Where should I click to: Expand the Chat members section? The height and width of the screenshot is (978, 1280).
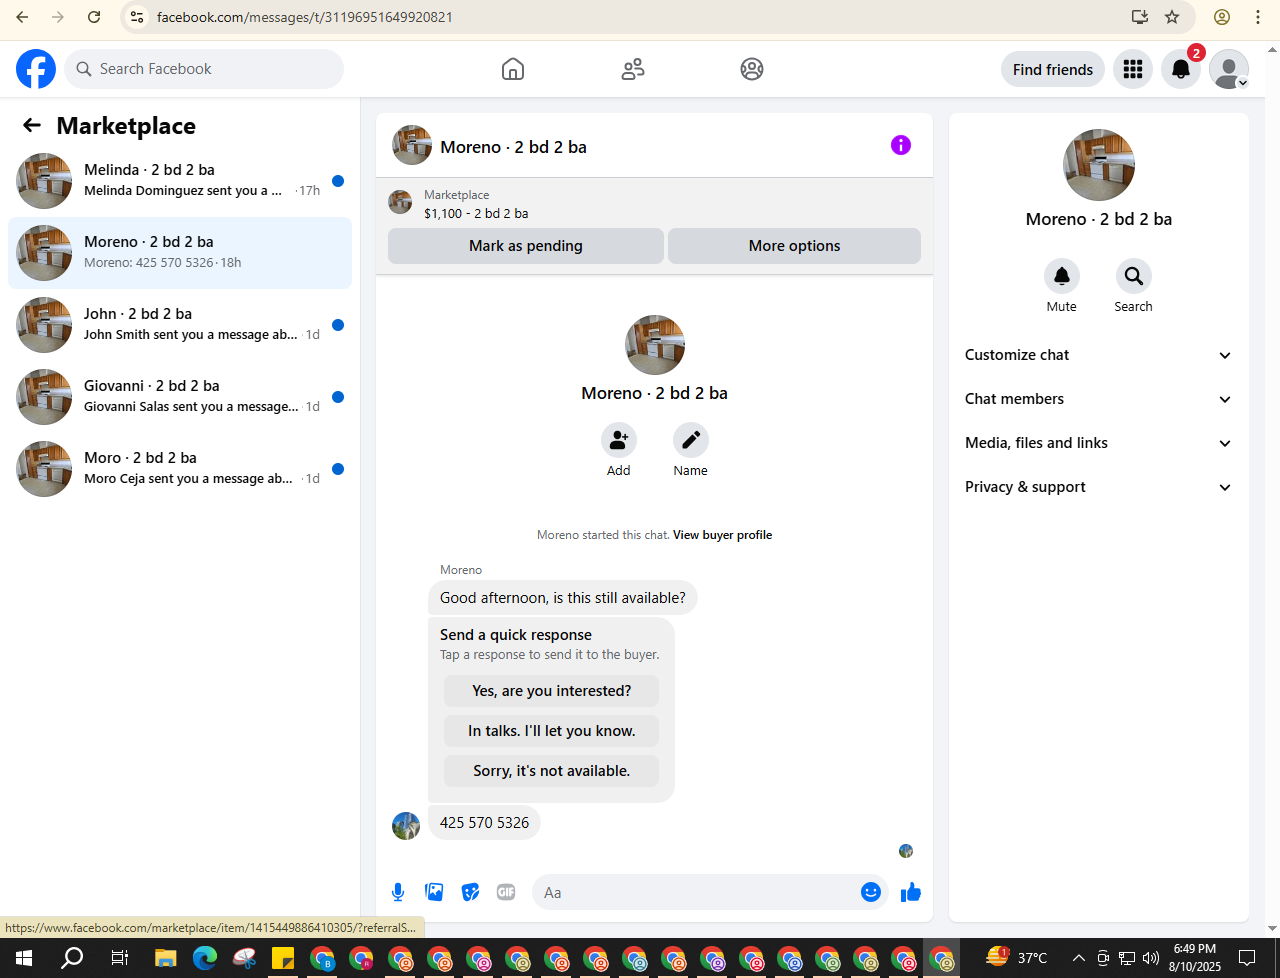(1099, 399)
